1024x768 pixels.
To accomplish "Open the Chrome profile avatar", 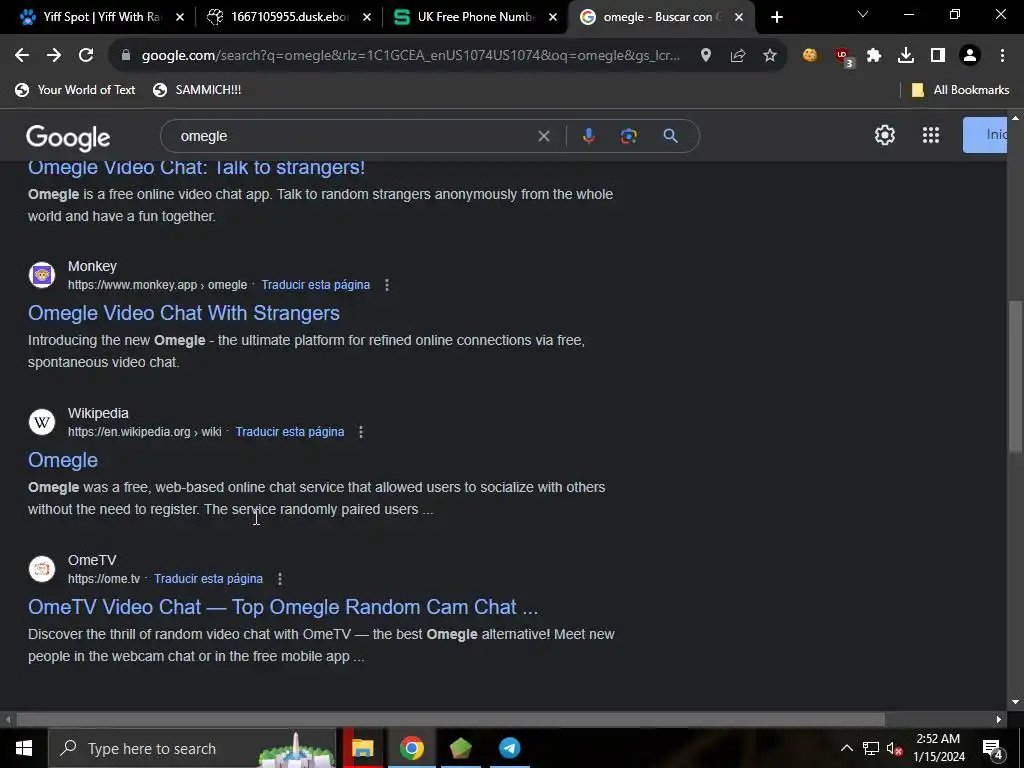I will [970, 56].
